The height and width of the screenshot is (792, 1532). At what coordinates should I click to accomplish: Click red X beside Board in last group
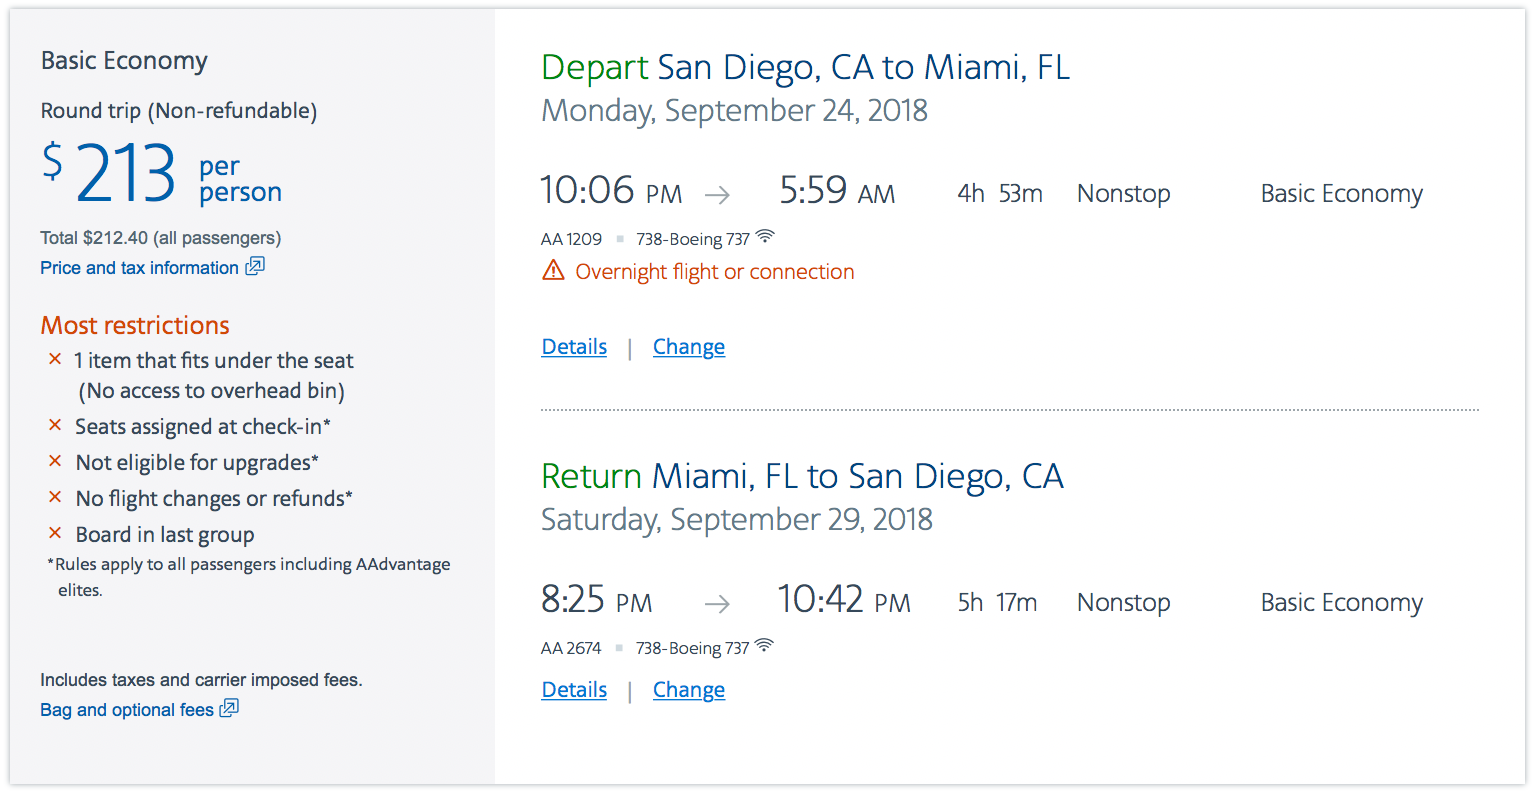click(x=55, y=533)
